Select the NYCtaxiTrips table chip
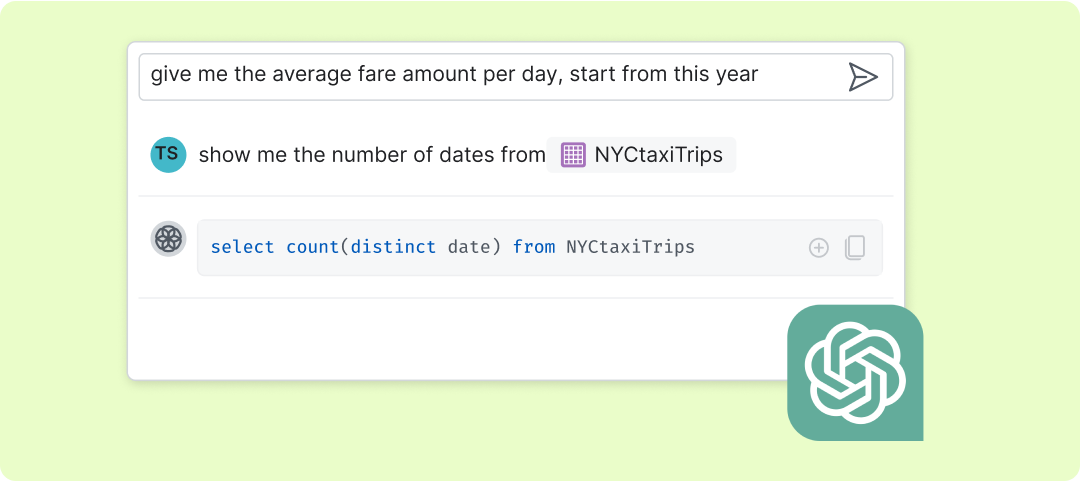The image size is (1080, 481). (x=642, y=155)
